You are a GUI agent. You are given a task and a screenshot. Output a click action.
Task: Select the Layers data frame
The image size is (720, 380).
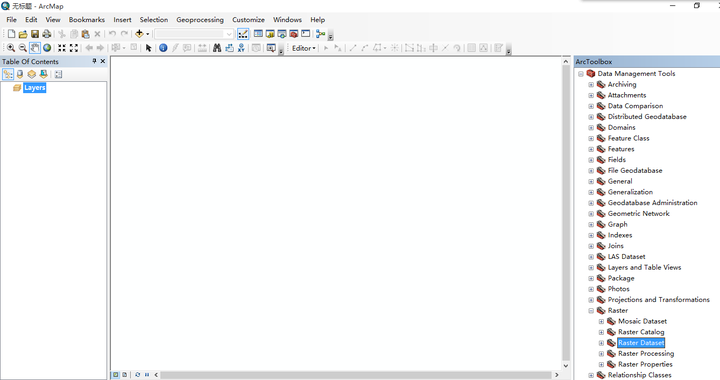(x=34, y=88)
